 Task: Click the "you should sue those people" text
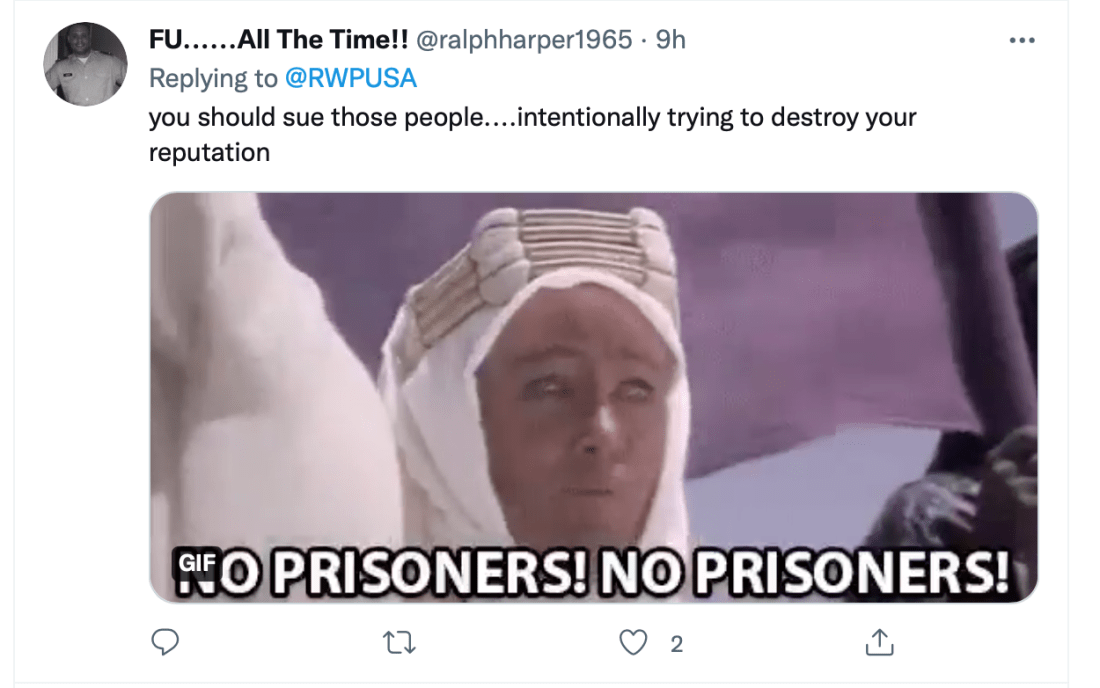tap(316, 117)
